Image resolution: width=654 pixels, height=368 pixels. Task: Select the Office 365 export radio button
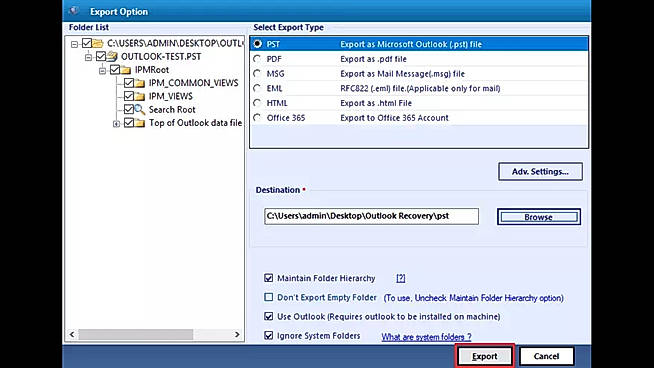(x=257, y=118)
